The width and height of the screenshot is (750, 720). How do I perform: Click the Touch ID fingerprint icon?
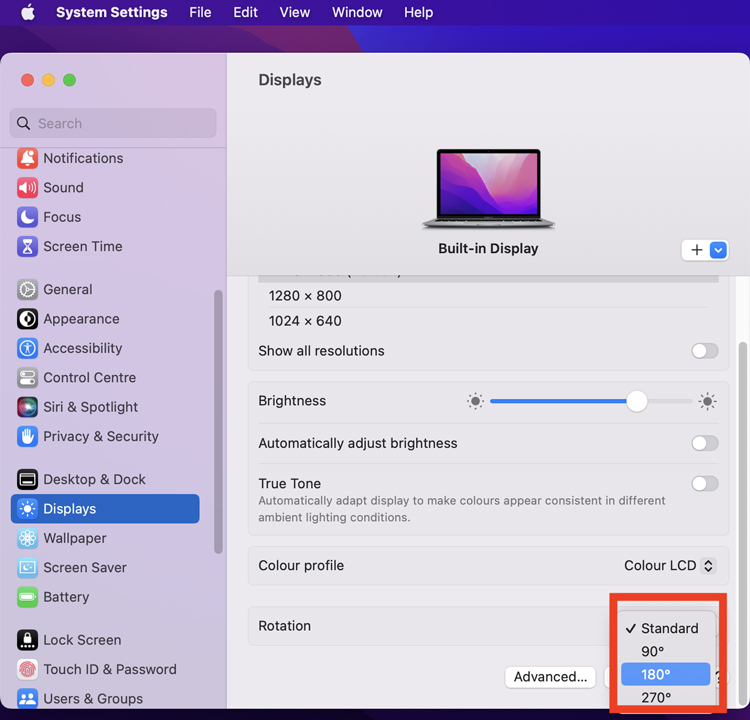click(x=27, y=670)
